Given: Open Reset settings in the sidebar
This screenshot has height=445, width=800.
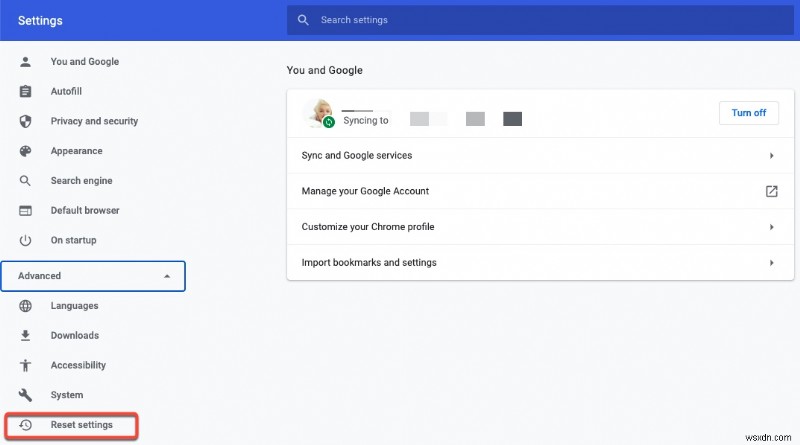Looking at the screenshot, I should tap(81, 425).
